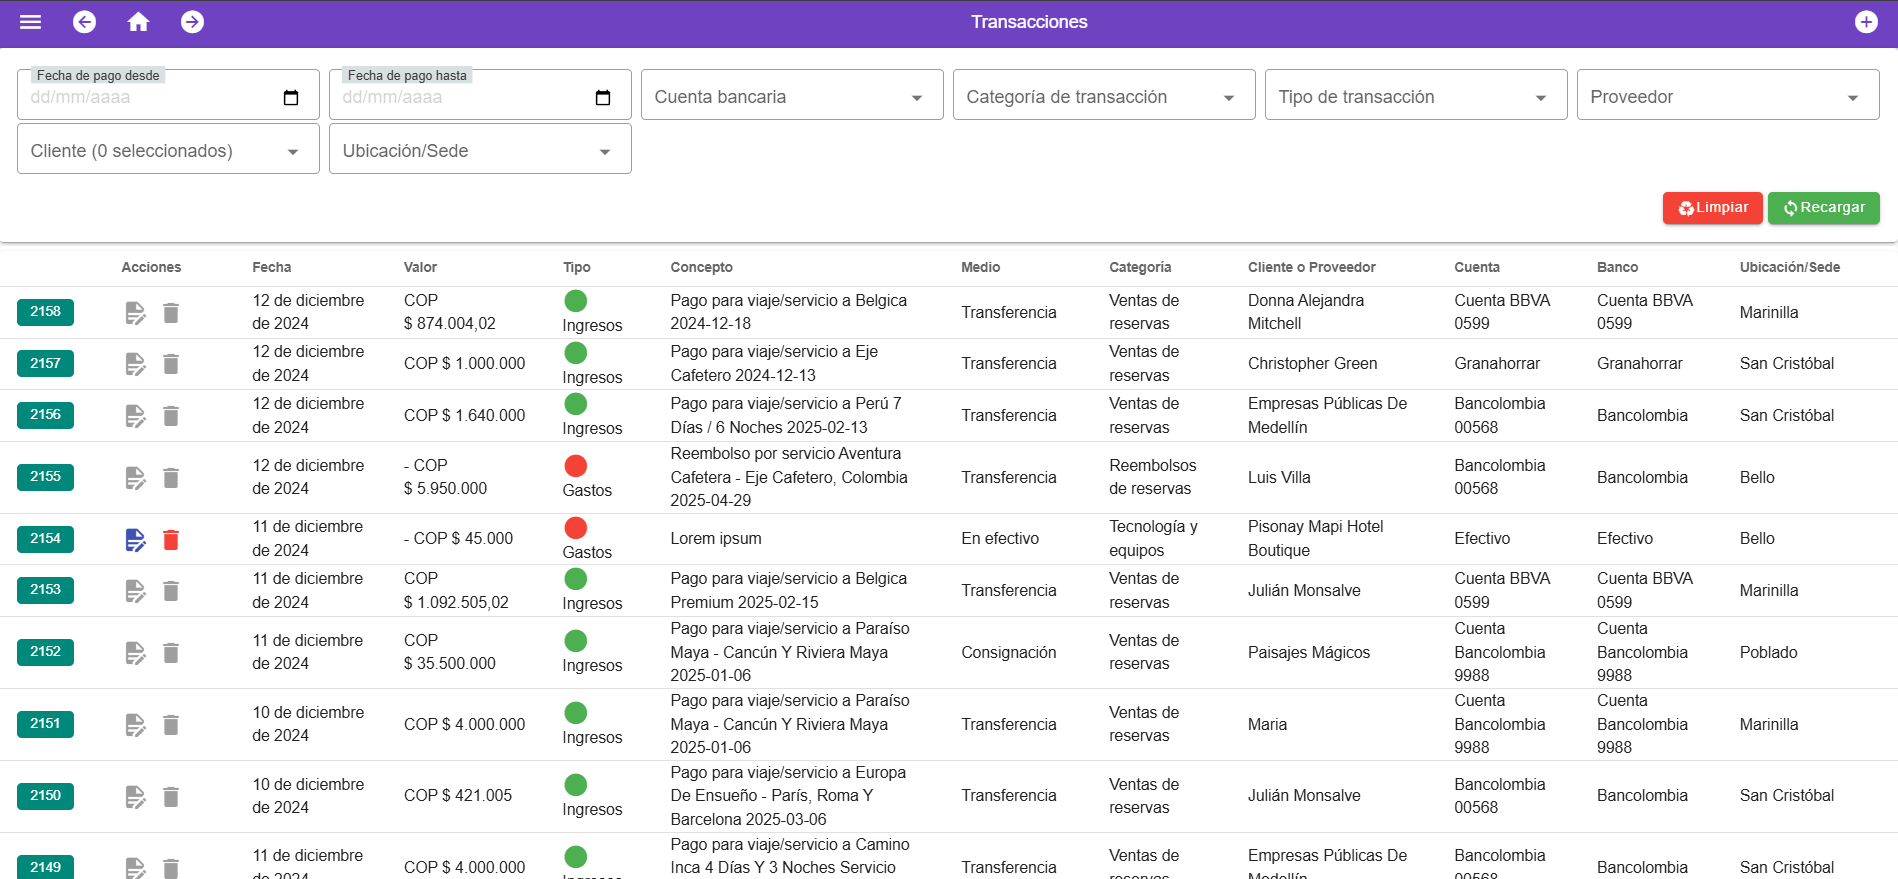
Task: Click trash icon for transaction 2156
Action: (x=171, y=416)
